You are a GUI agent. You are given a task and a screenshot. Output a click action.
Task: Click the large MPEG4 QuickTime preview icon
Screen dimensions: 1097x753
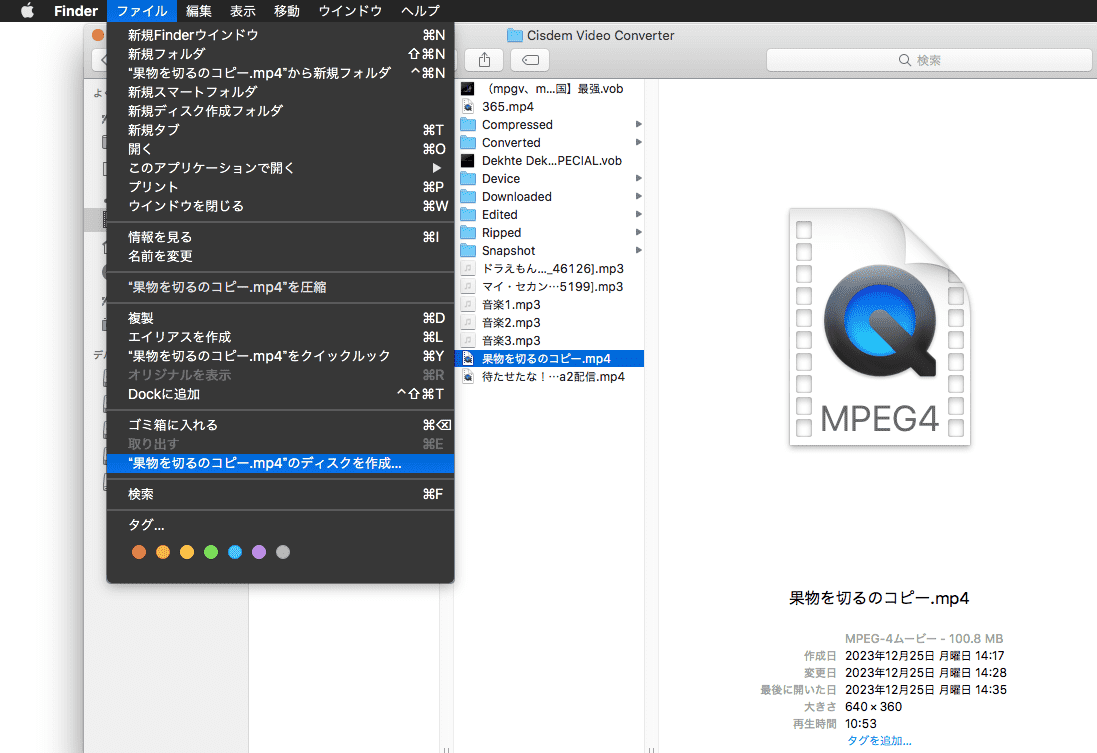(x=879, y=327)
